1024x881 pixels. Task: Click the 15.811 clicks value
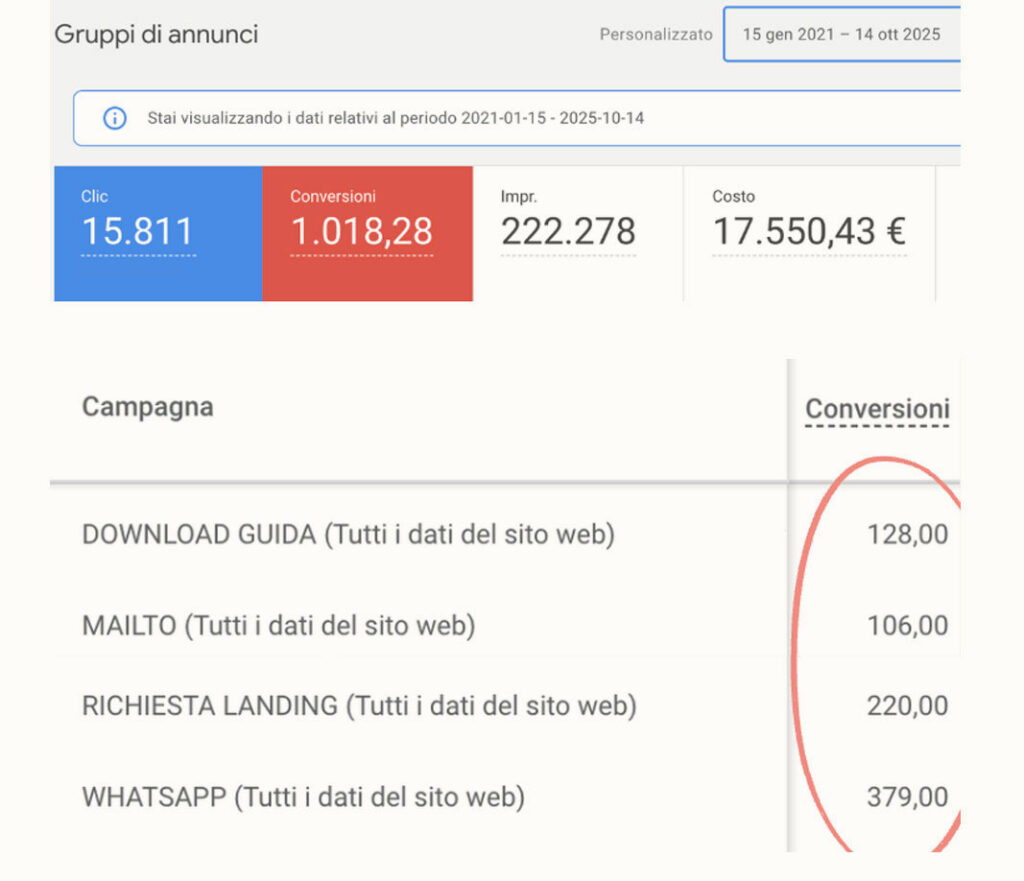[x=137, y=232]
